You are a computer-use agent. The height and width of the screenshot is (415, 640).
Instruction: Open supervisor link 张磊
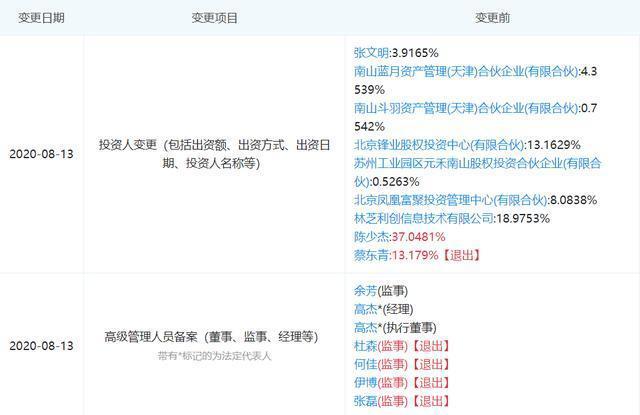(365, 401)
